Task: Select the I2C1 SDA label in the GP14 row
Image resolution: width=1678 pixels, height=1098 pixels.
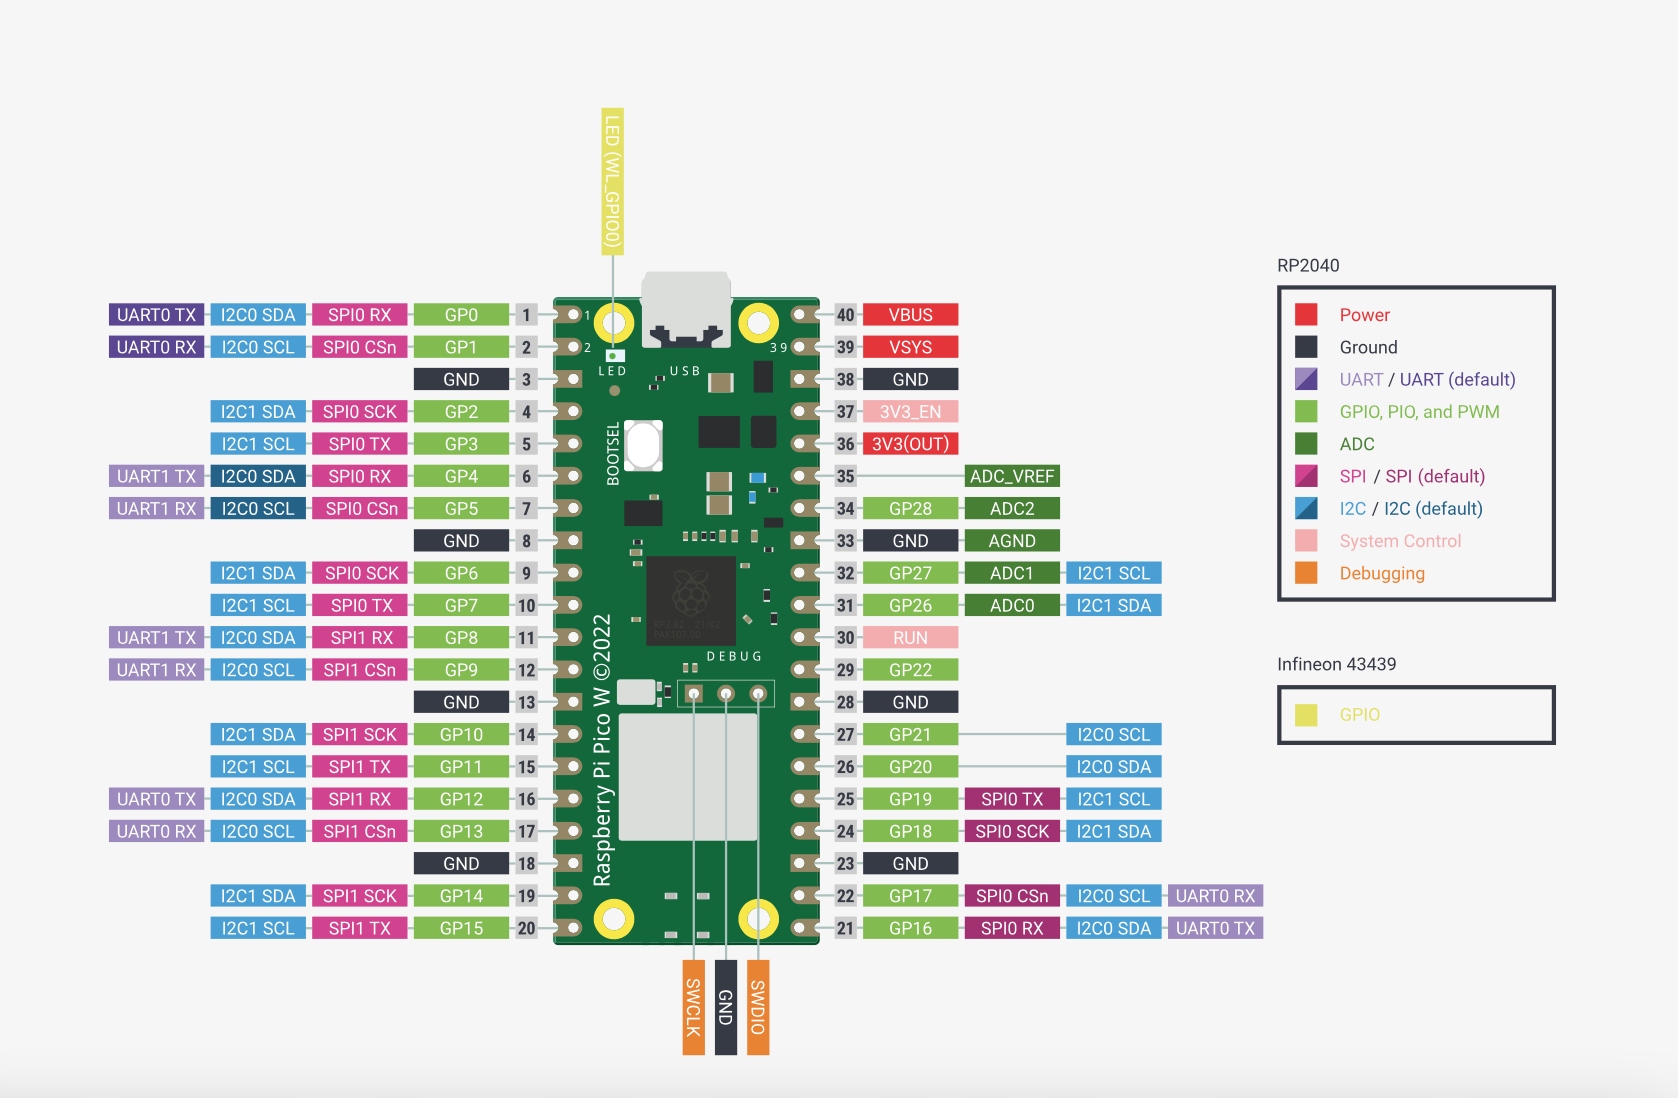Action: point(258,896)
